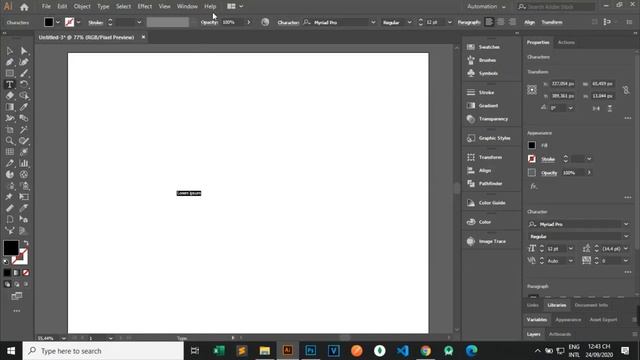
Task: Open the Object menu
Action: (82, 7)
